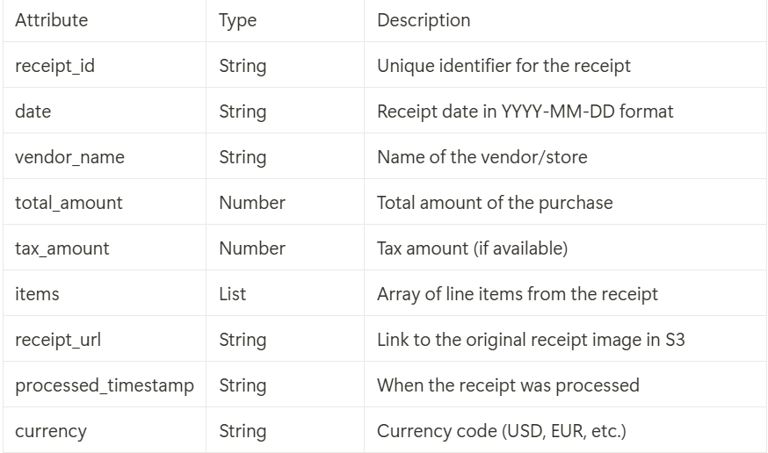Click the List type cell
Screen dimensions: 768x453
[232, 294]
